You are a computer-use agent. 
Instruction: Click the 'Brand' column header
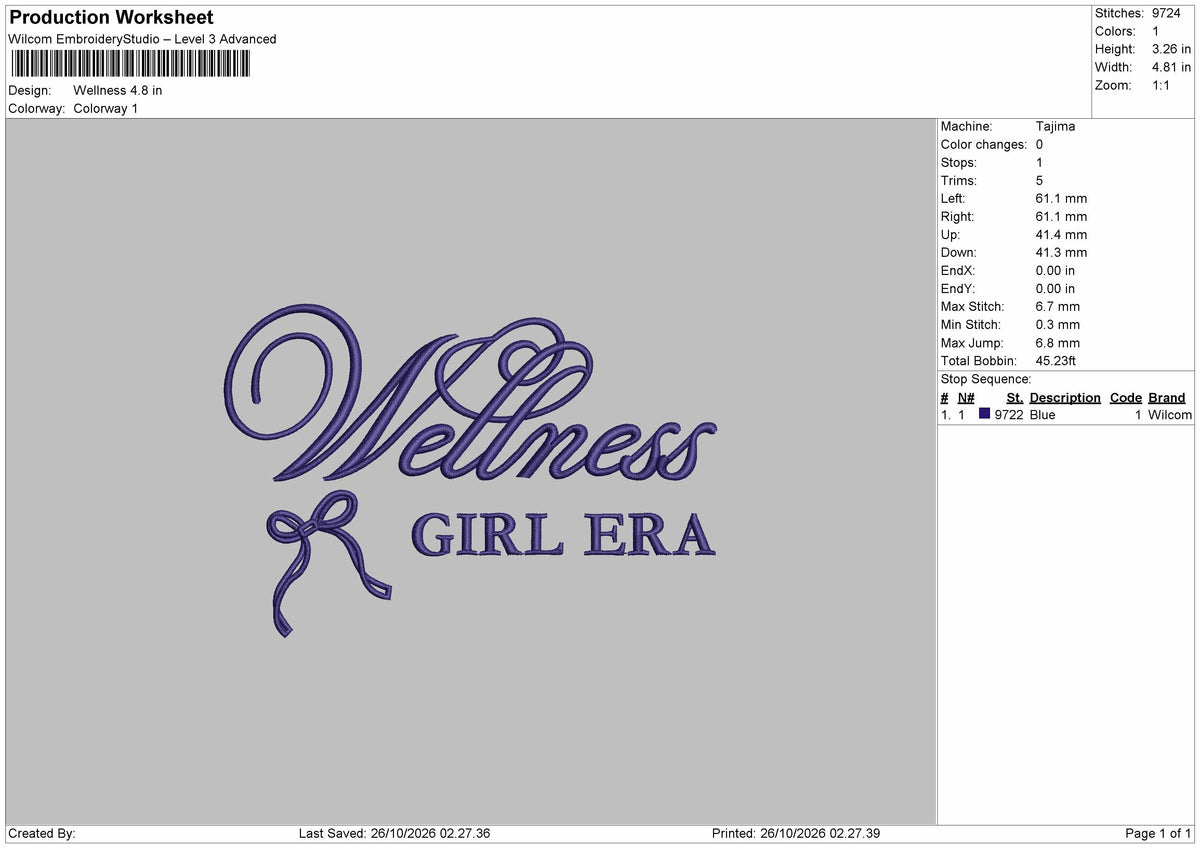[1167, 397]
